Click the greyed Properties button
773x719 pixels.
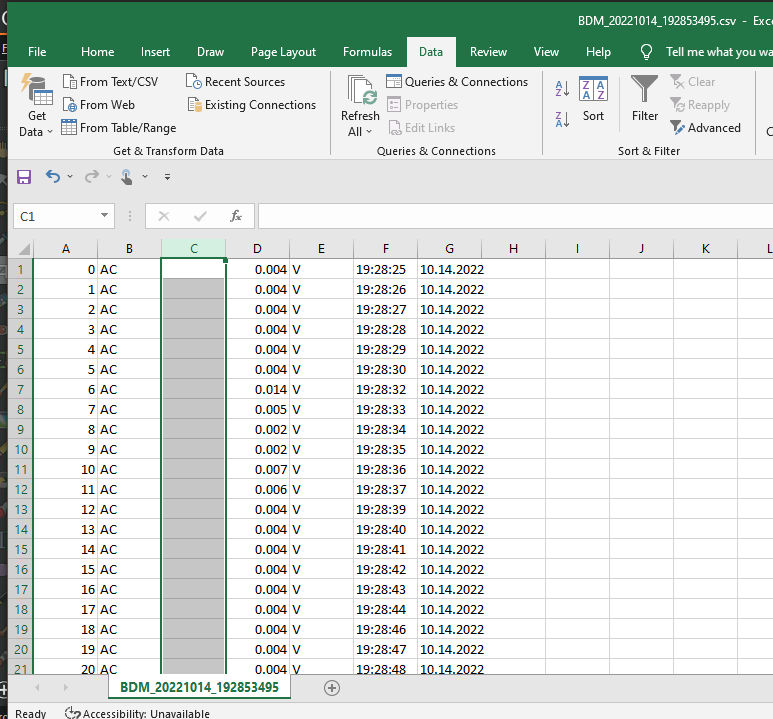tap(422, 105)
